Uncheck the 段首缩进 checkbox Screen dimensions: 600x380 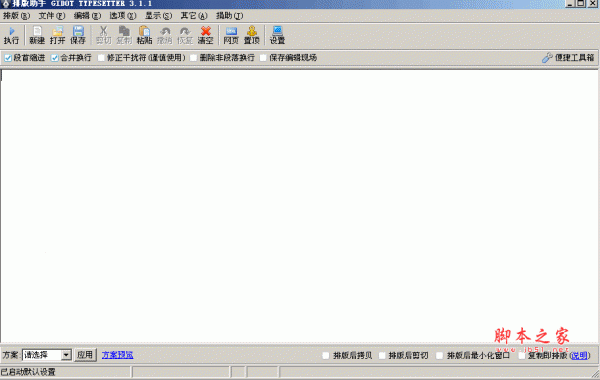(x=8, y=58)
